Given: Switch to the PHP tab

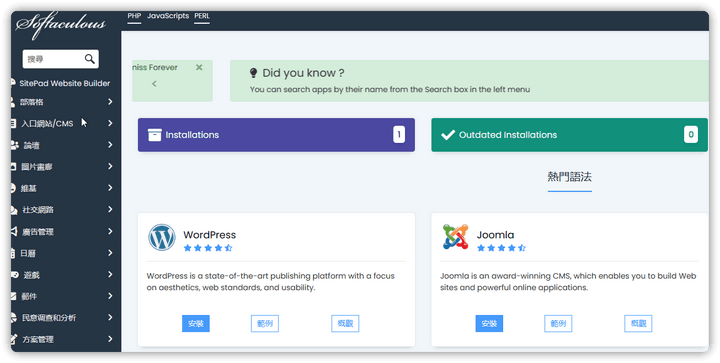Looking at the screenshot, I should pos(134,16).
